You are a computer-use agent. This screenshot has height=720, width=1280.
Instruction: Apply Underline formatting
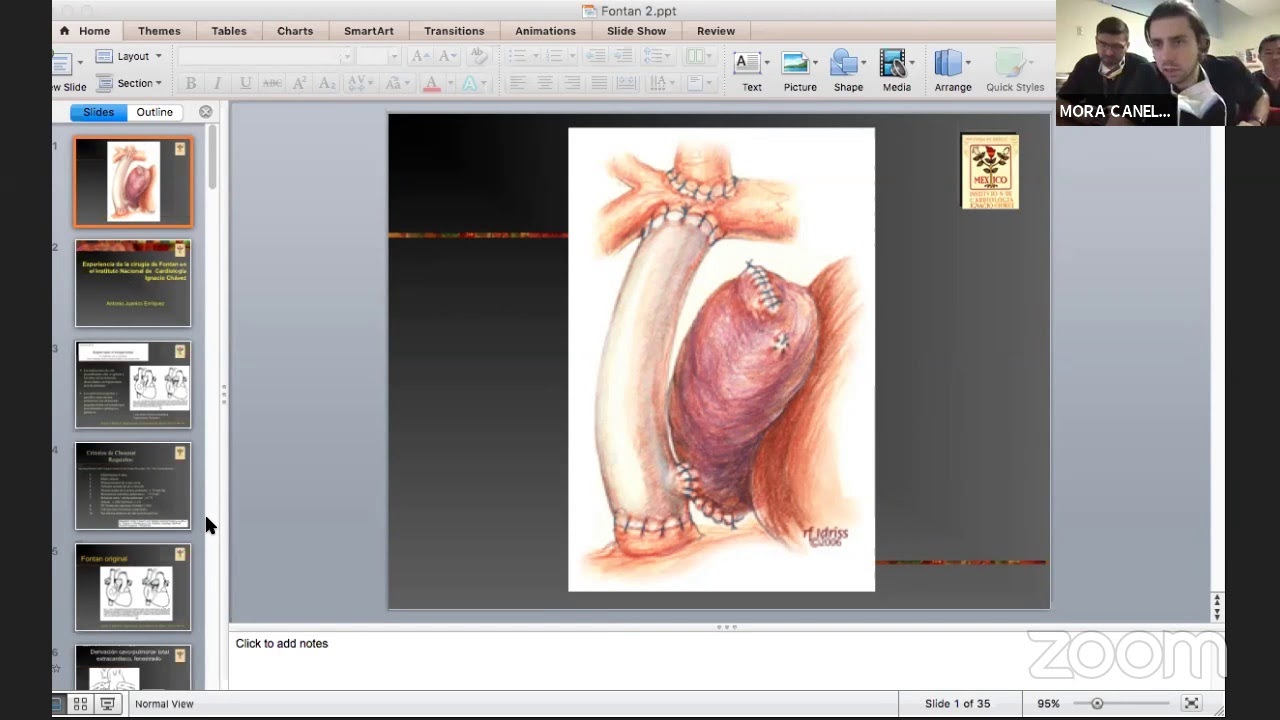point(245,83)
